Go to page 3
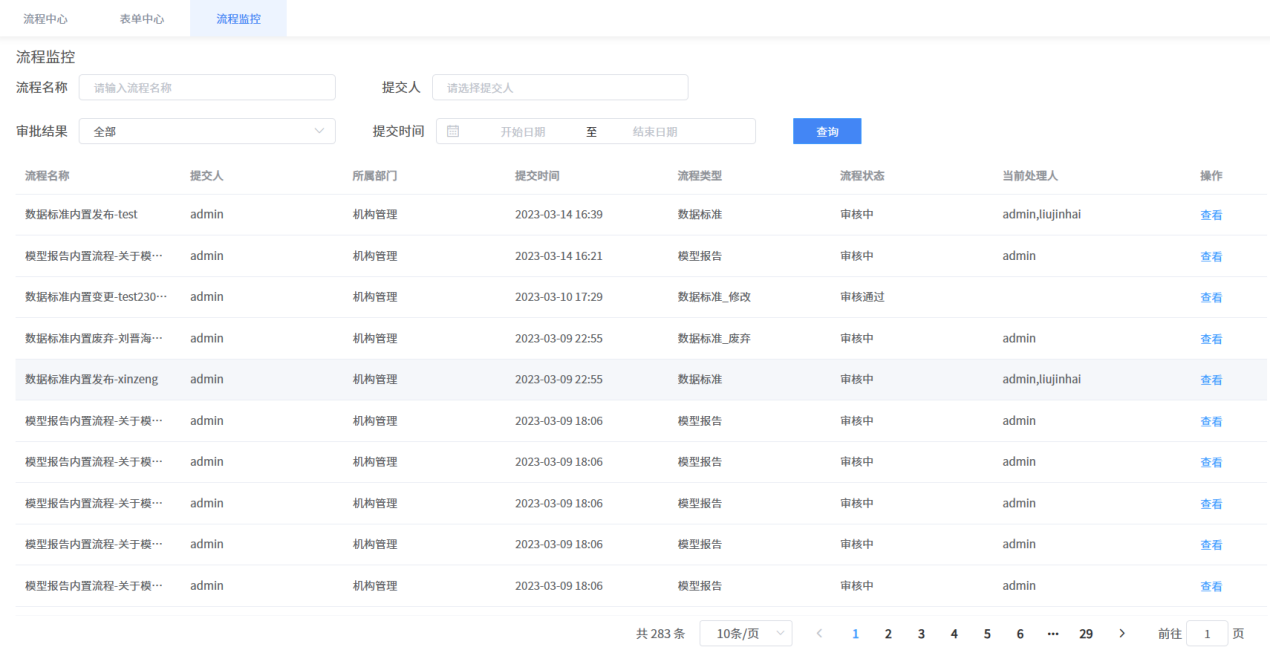This screenshot has height=650, width=1270. tap(921, 633)
